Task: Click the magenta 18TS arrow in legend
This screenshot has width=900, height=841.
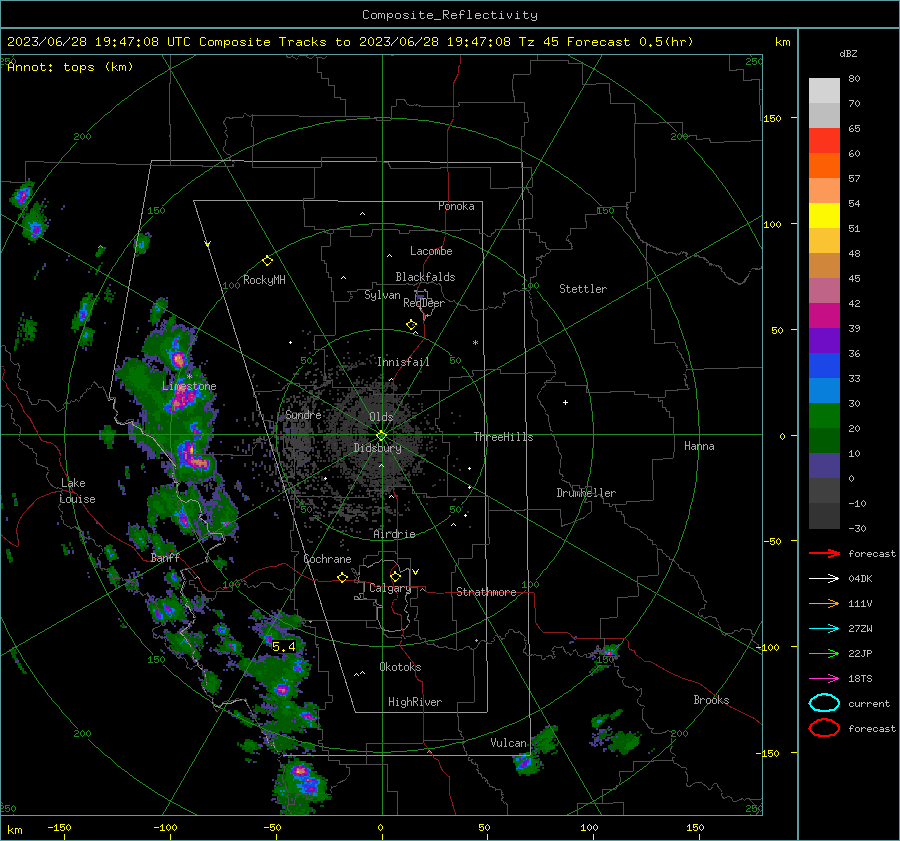Action: click(x=824, y=679)
